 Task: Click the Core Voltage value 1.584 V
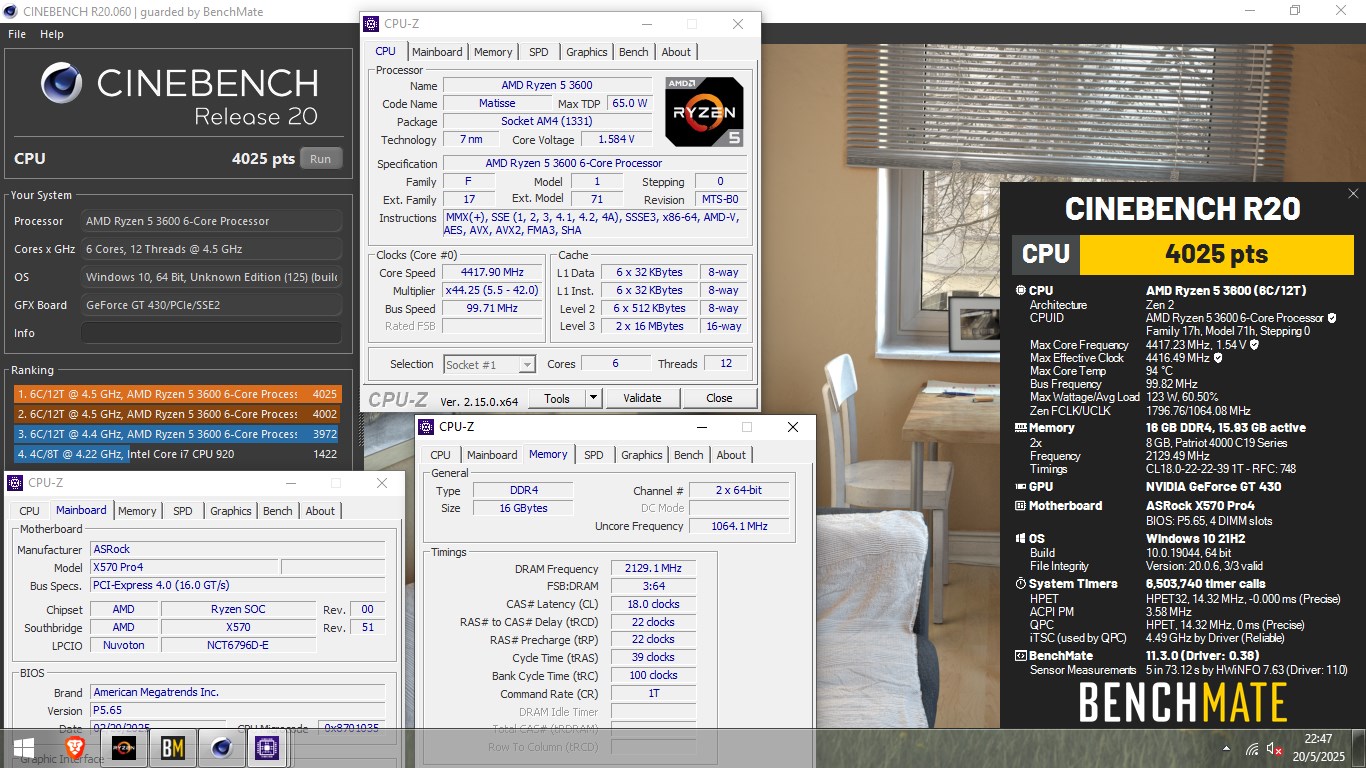coord(614,140)
